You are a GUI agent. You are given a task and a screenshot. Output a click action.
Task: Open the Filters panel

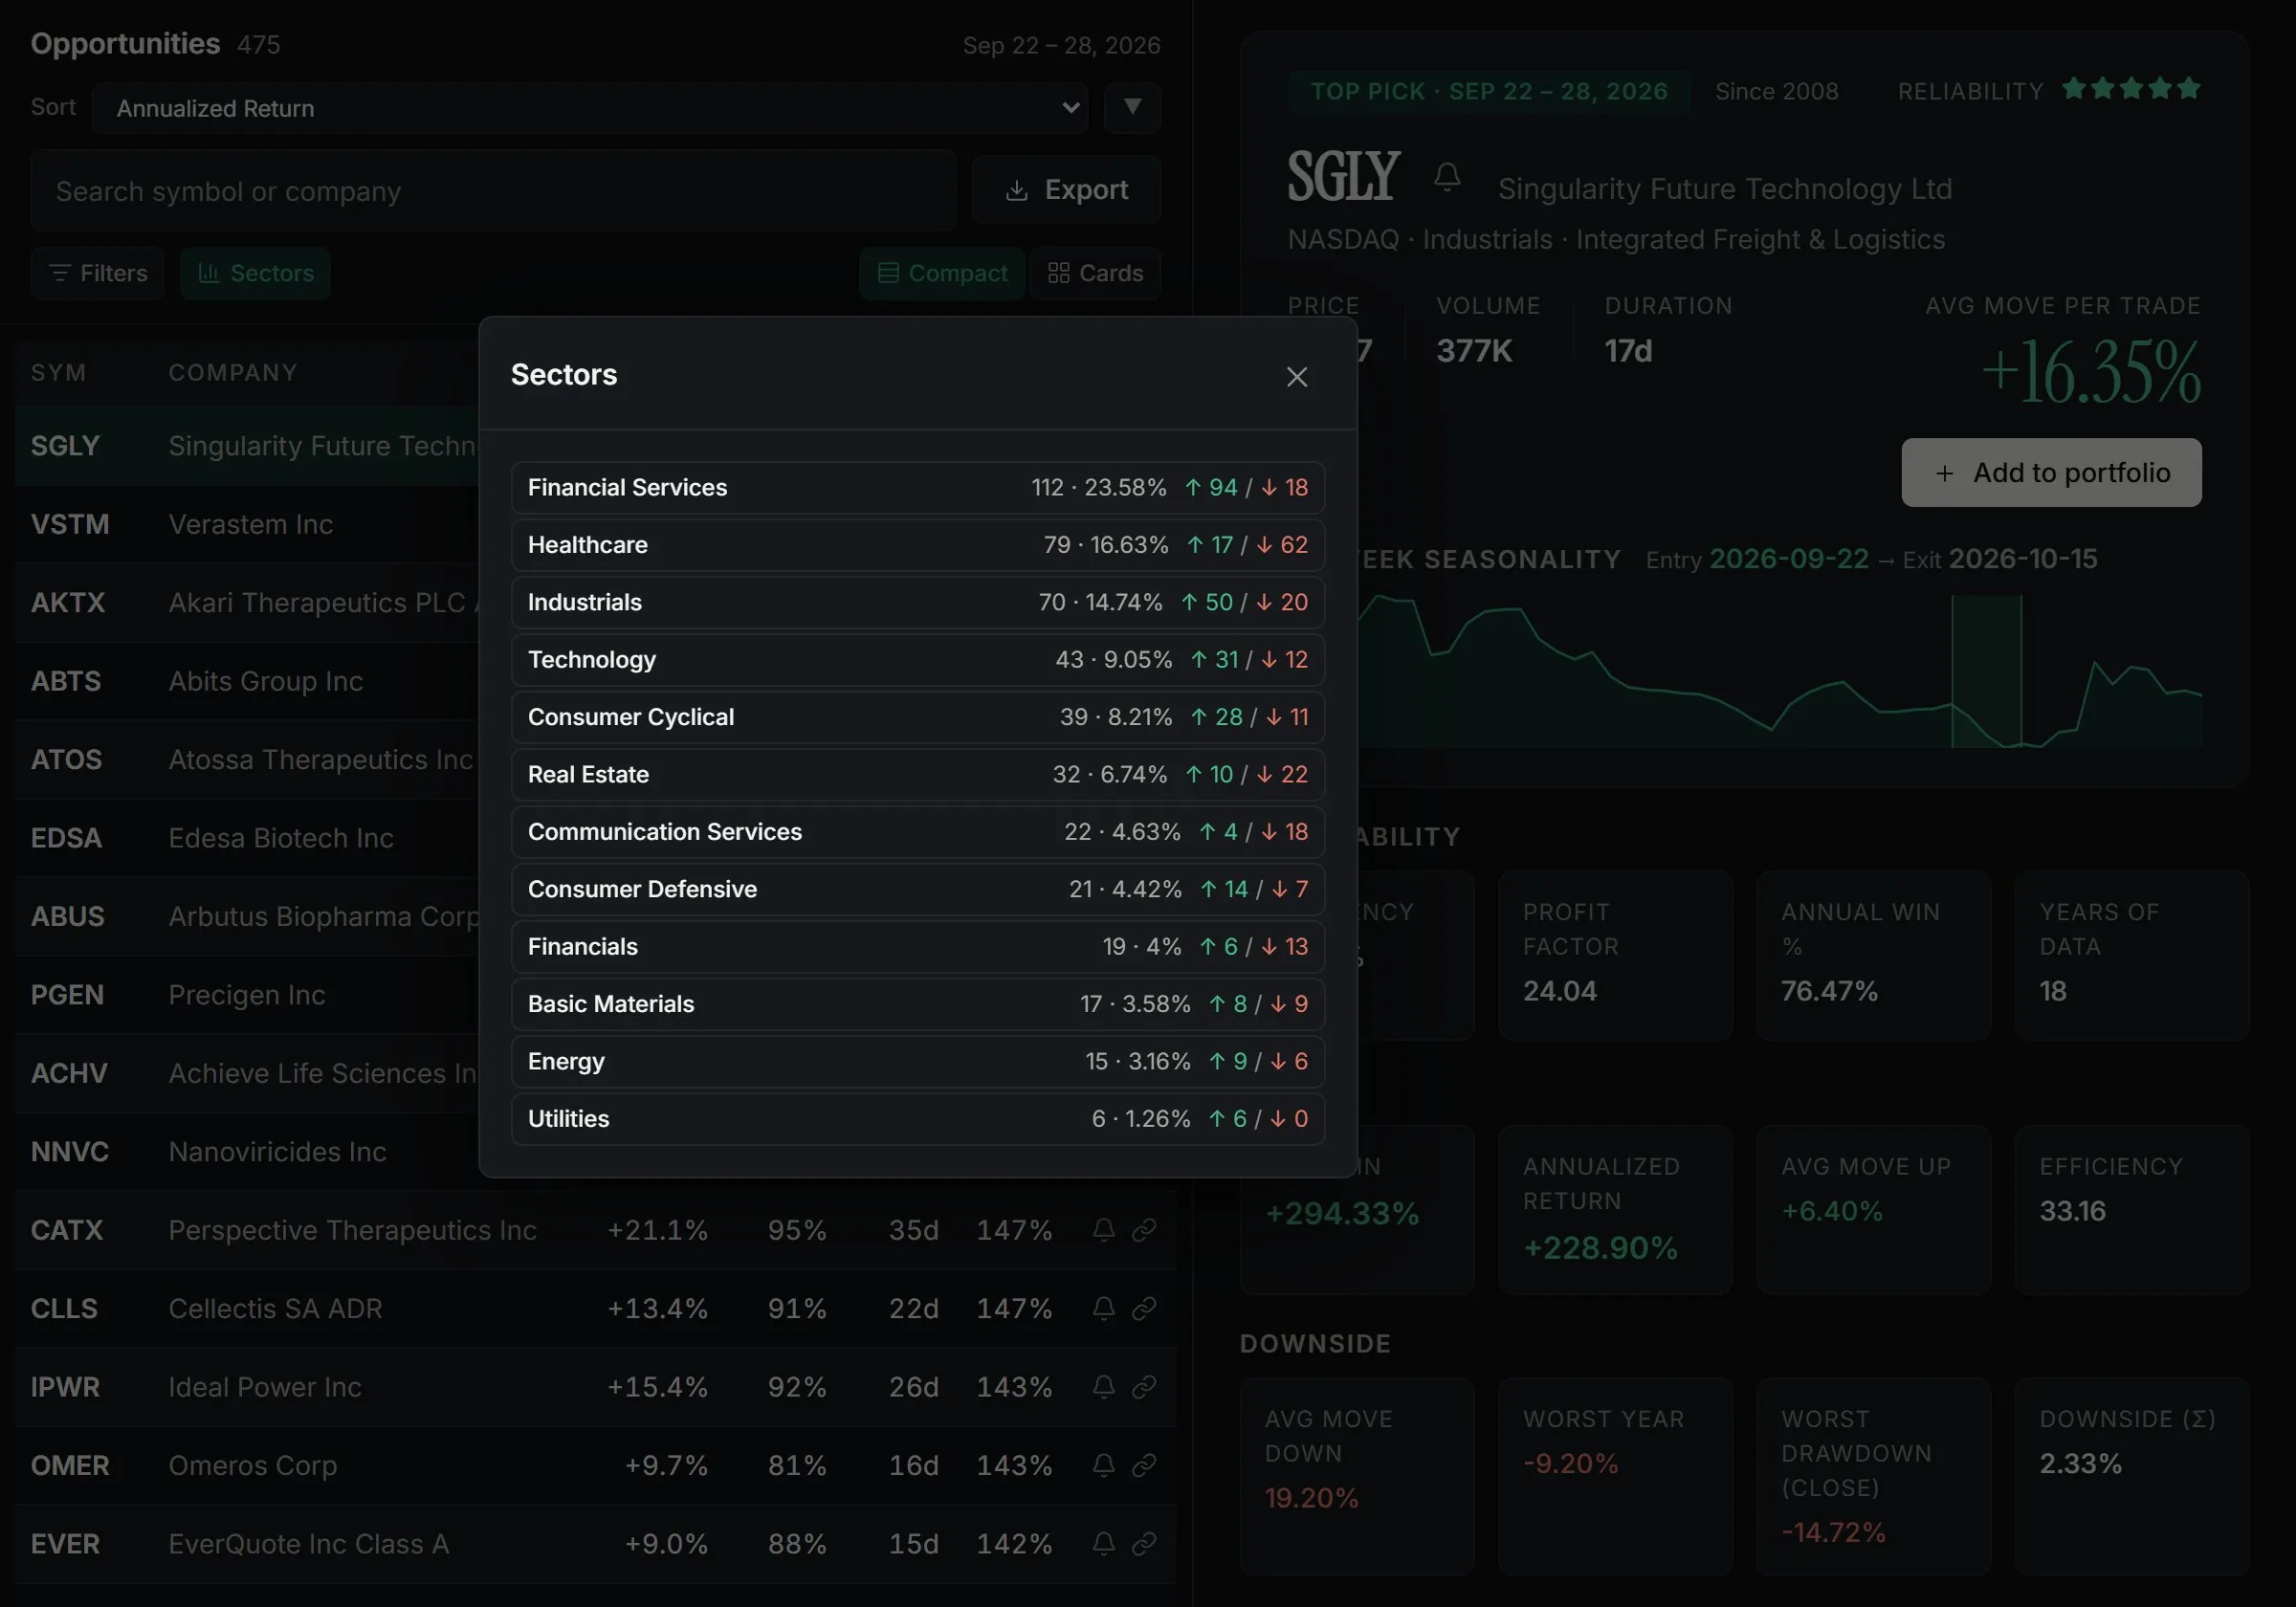(x=97, y=273)
